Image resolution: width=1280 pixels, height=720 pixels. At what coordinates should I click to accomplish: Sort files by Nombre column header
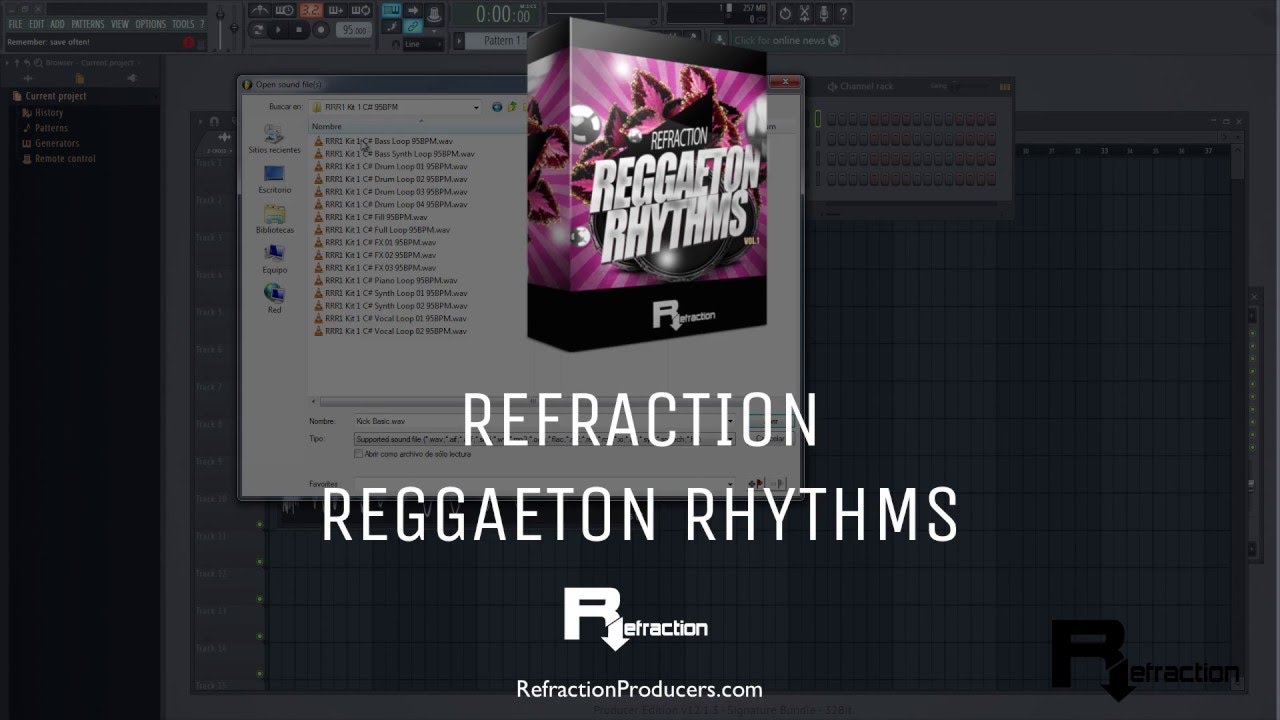[x=327, y=127]
